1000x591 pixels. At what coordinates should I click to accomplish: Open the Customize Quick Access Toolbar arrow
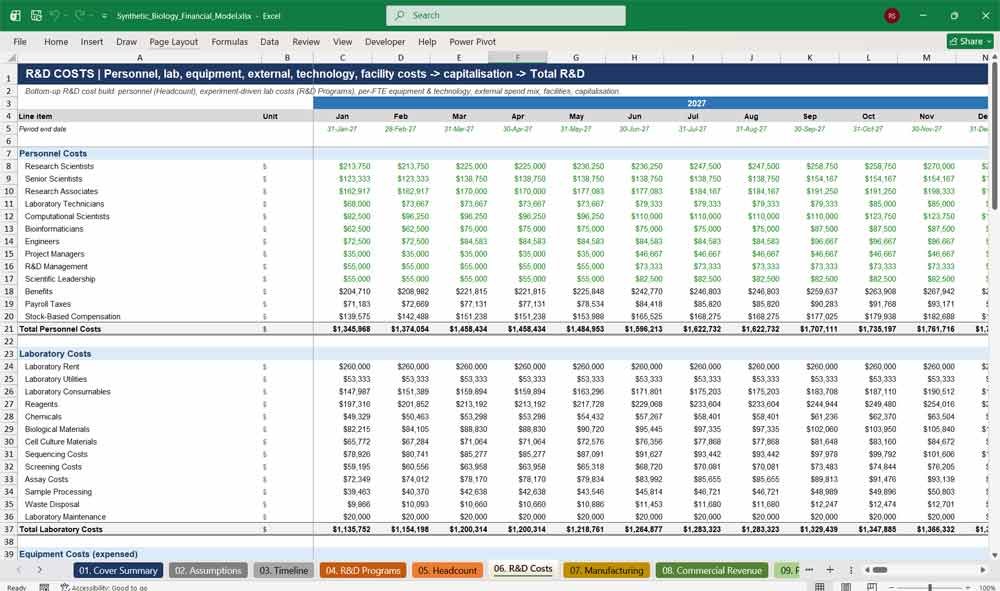(104, 16)
